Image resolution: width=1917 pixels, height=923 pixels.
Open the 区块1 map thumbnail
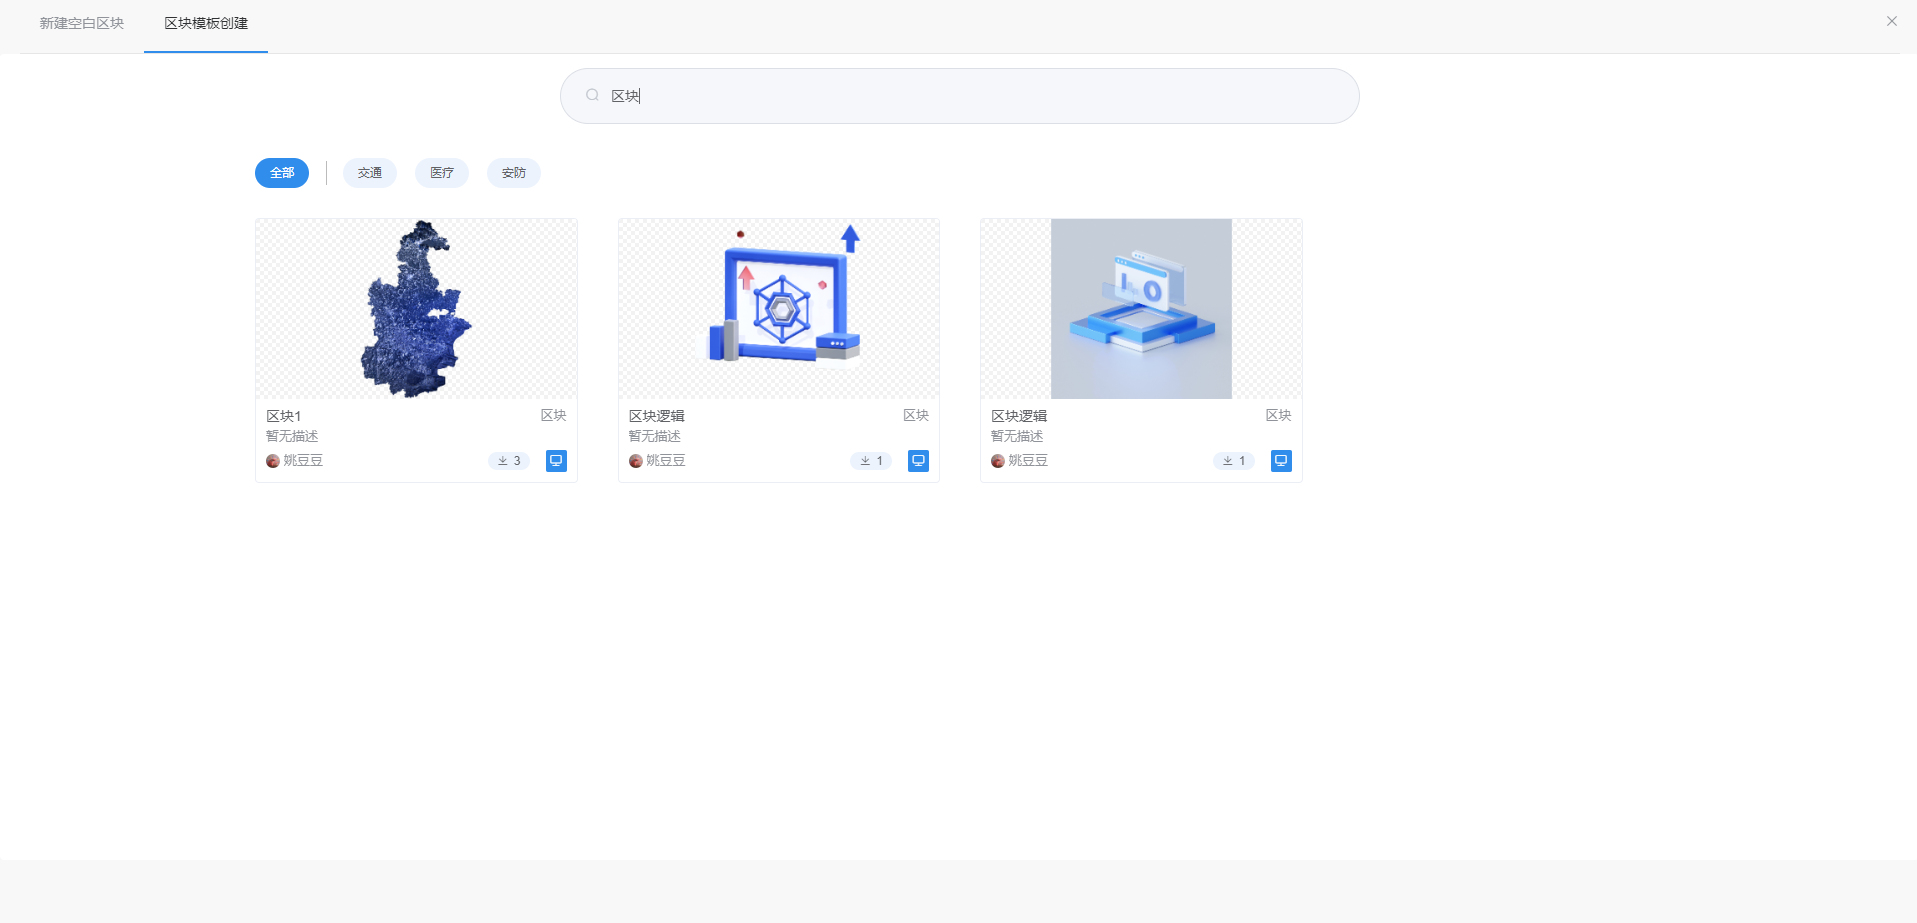tap(416, 309)
